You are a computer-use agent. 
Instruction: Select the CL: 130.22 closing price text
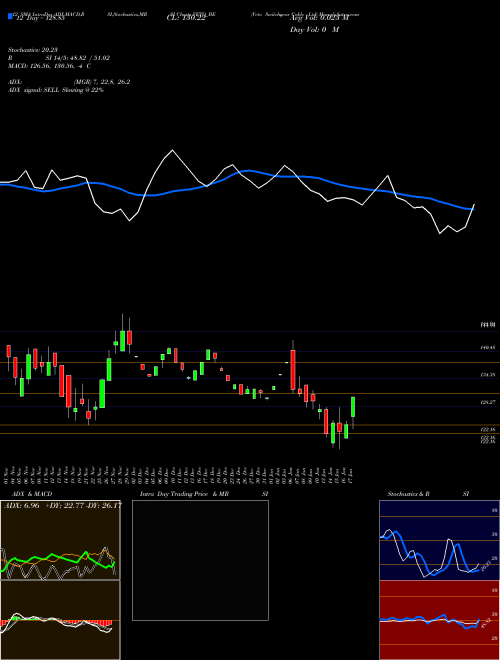click(186, 19)
